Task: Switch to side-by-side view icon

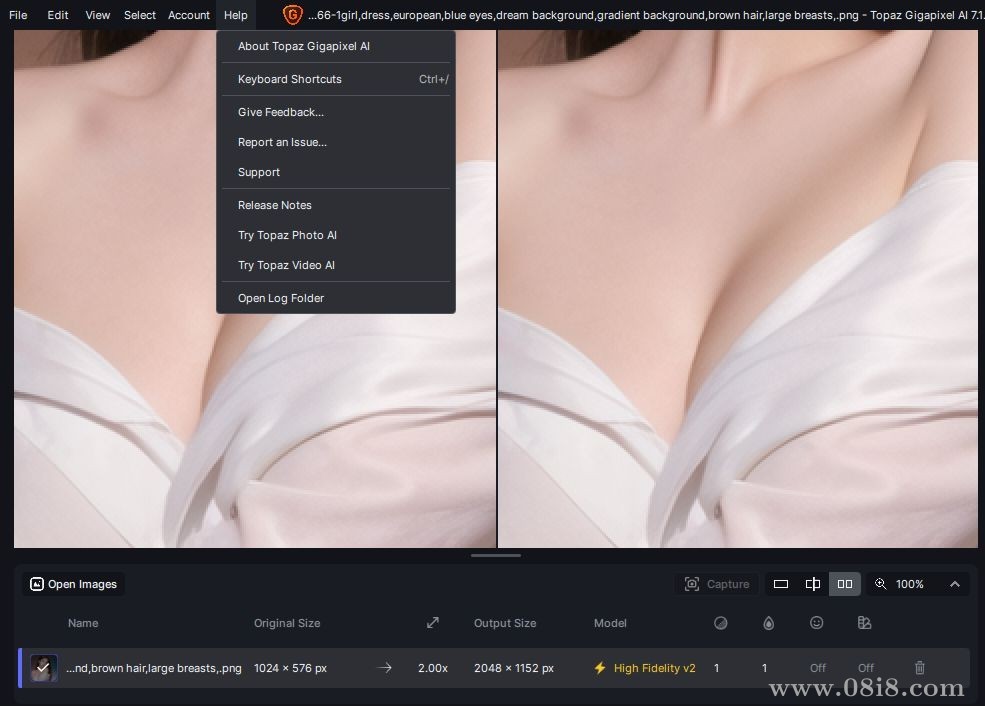Action: coord(845,584)
